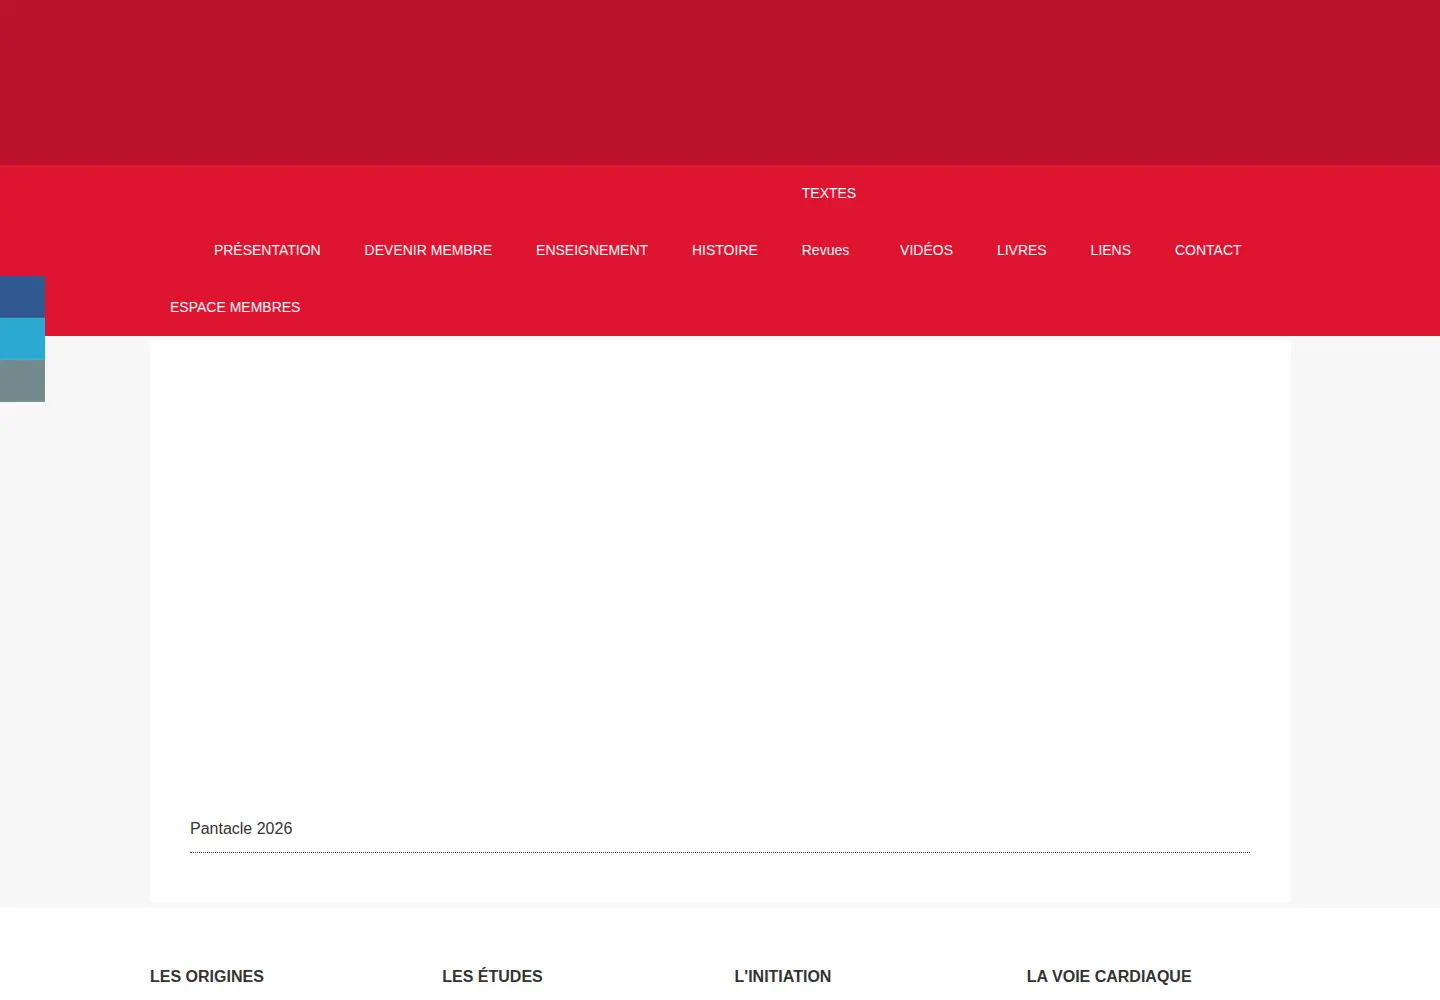Screen dimensions: 1440x1000
Task: Click the LA VOIE CARDIAQUE footer heading
Action: pyautogui.click(x=1109, y=976)
